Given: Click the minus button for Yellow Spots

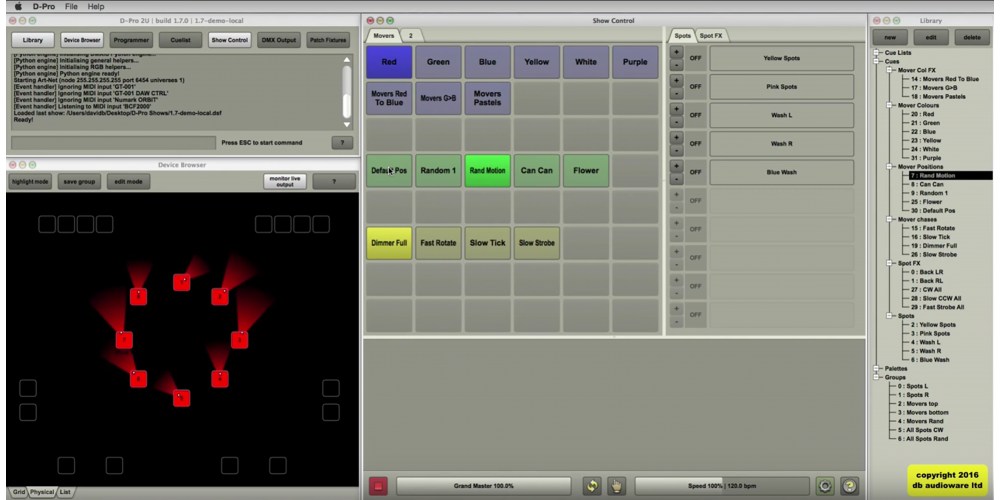Looking at the screenshot, I should click(676, 64).
